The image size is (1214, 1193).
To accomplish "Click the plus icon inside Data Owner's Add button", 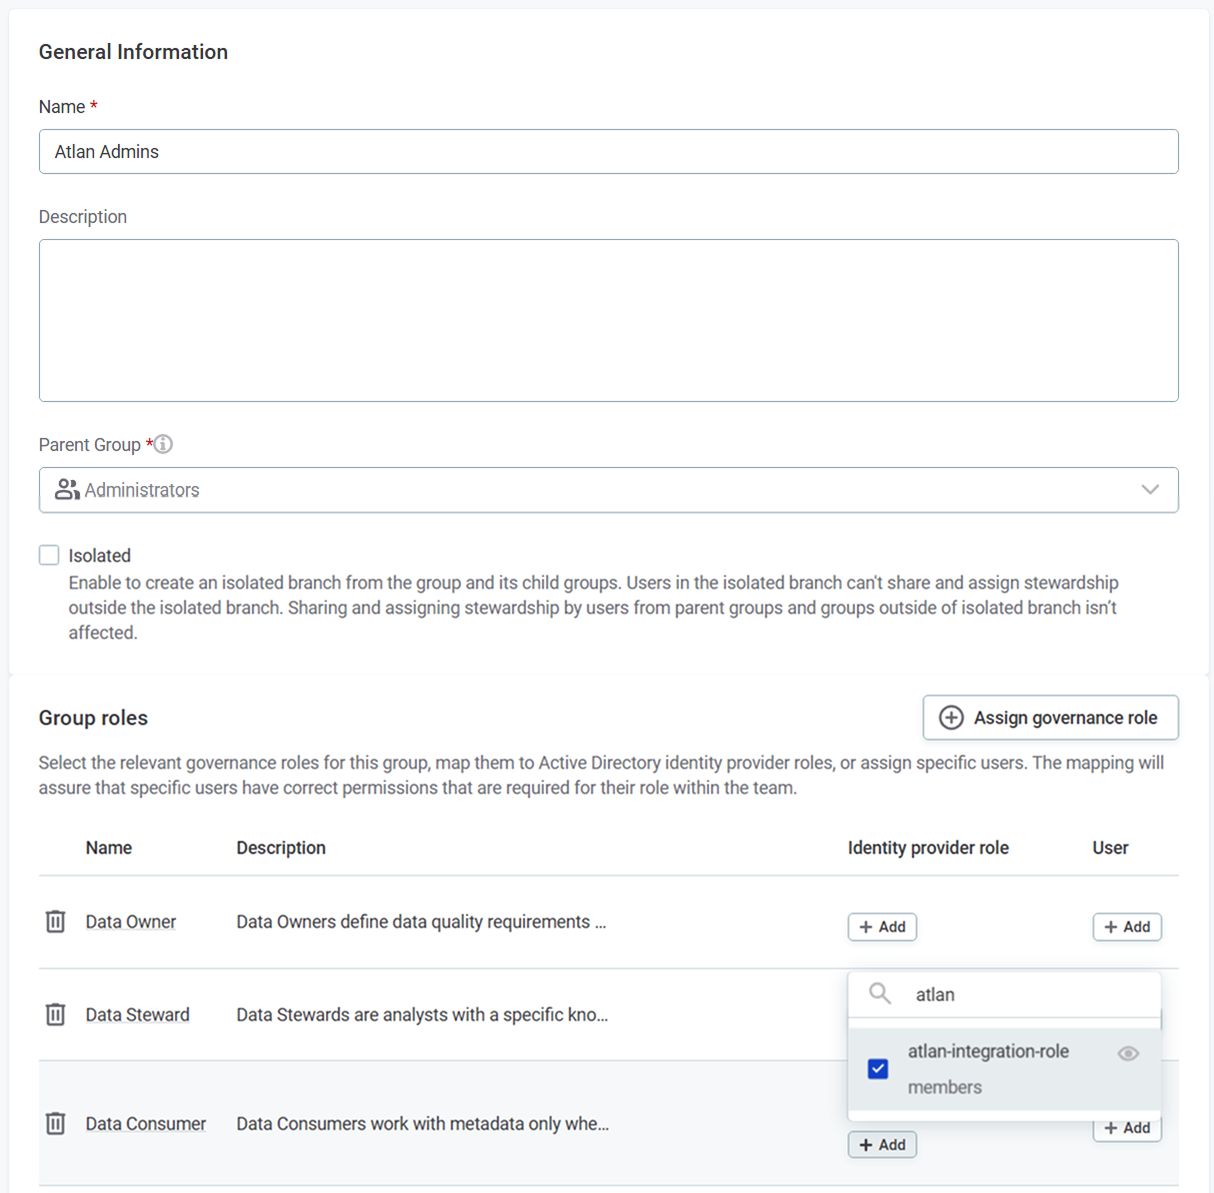I will click(868, 927).
